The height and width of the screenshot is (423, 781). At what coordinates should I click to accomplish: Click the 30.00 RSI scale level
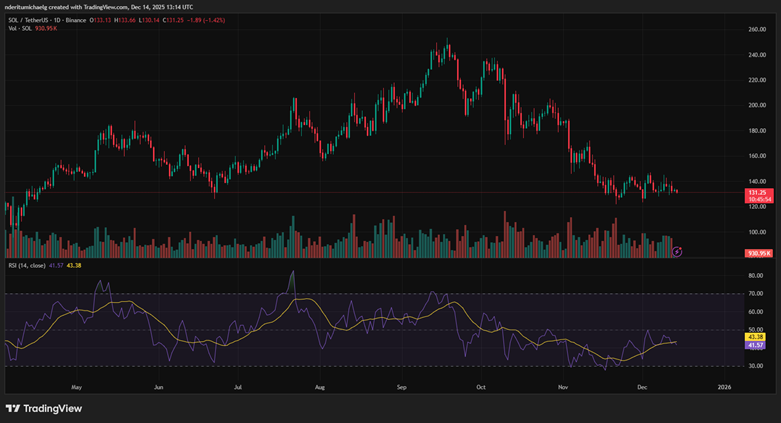(755, 366)
